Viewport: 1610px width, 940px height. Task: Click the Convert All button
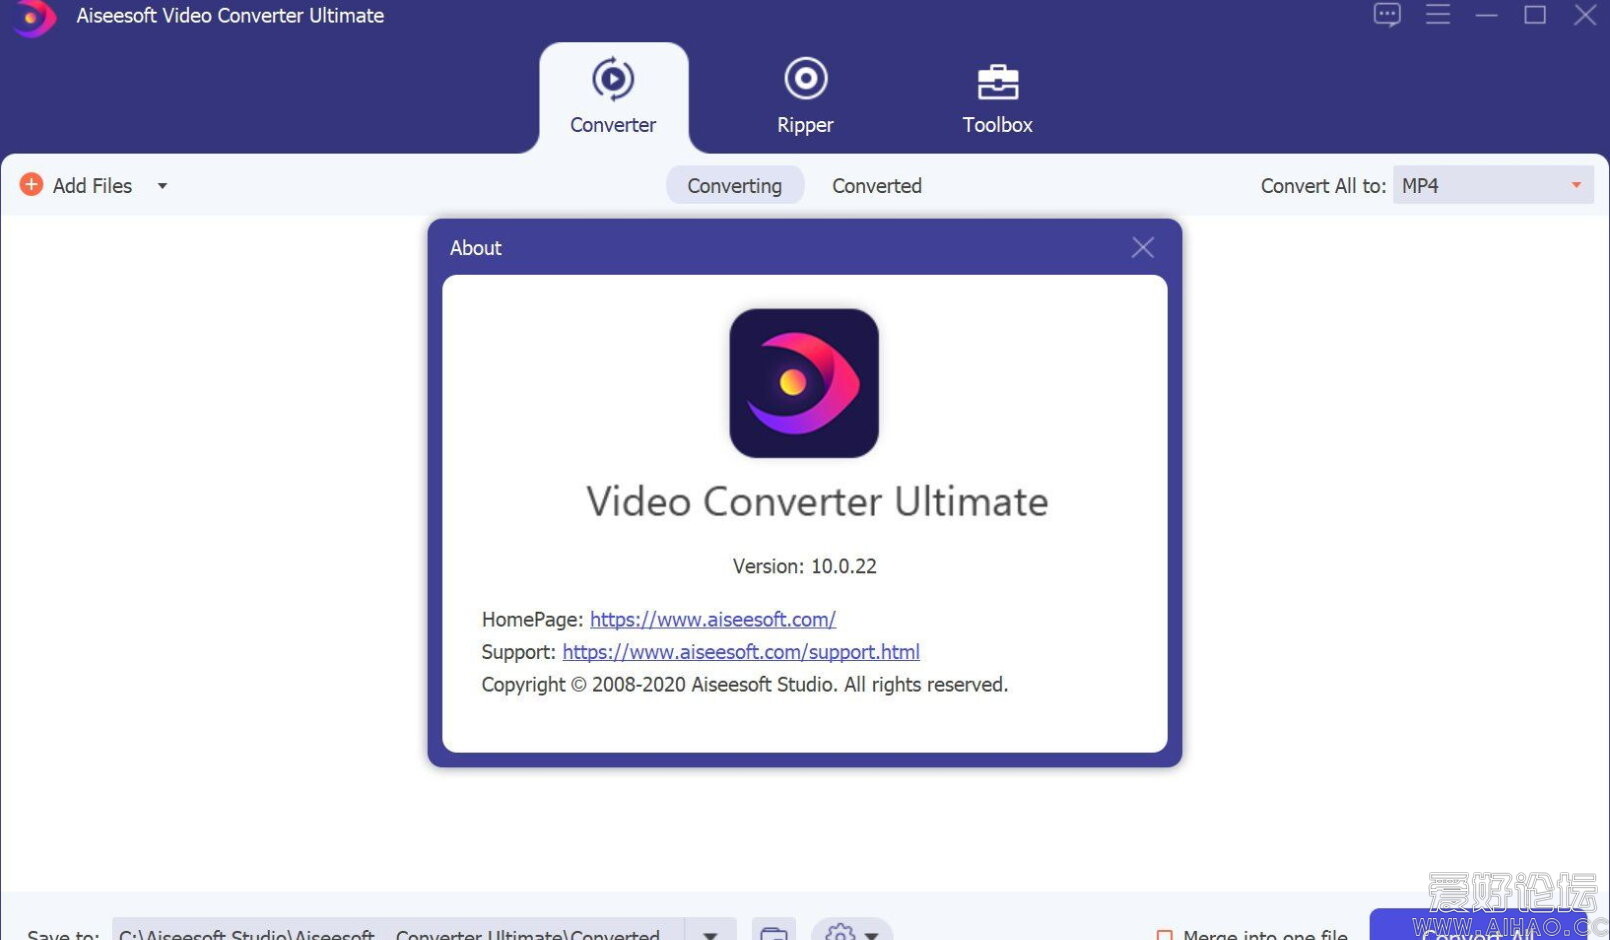coord(1478,926)
